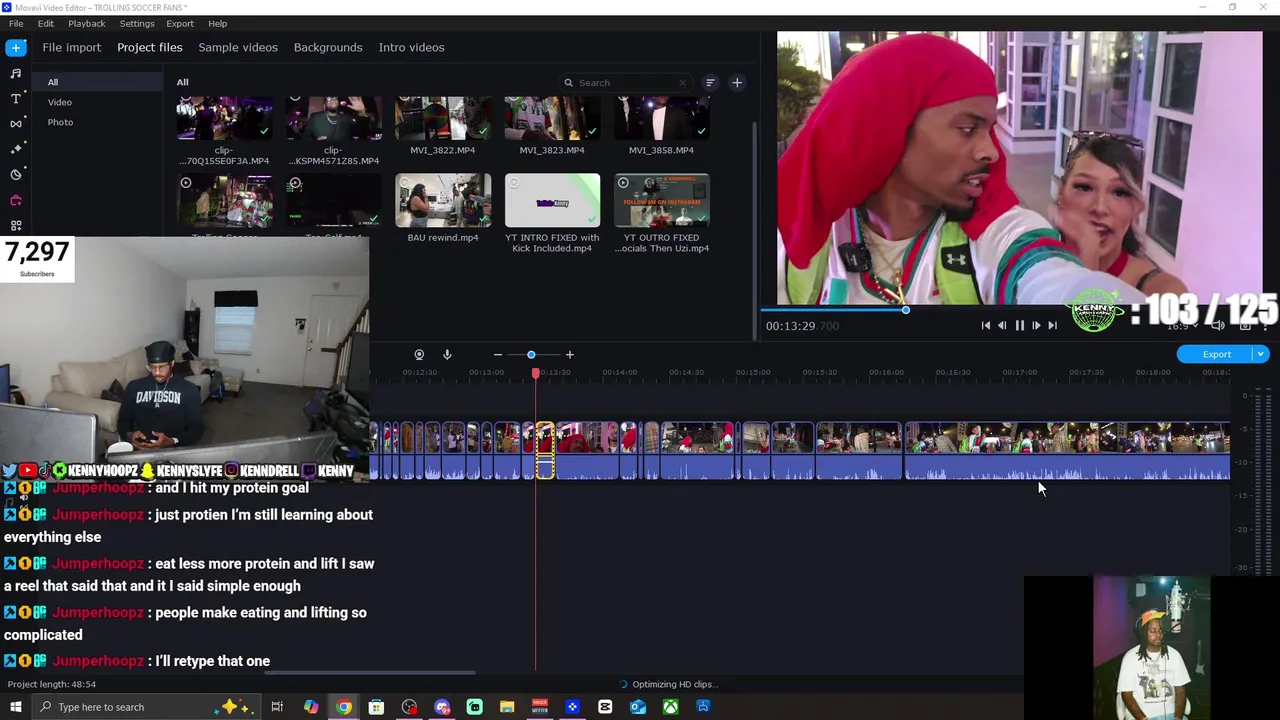Click the sort/filter list icon beside search
The image size is (1280, 720).
click(x=710, y=83)
